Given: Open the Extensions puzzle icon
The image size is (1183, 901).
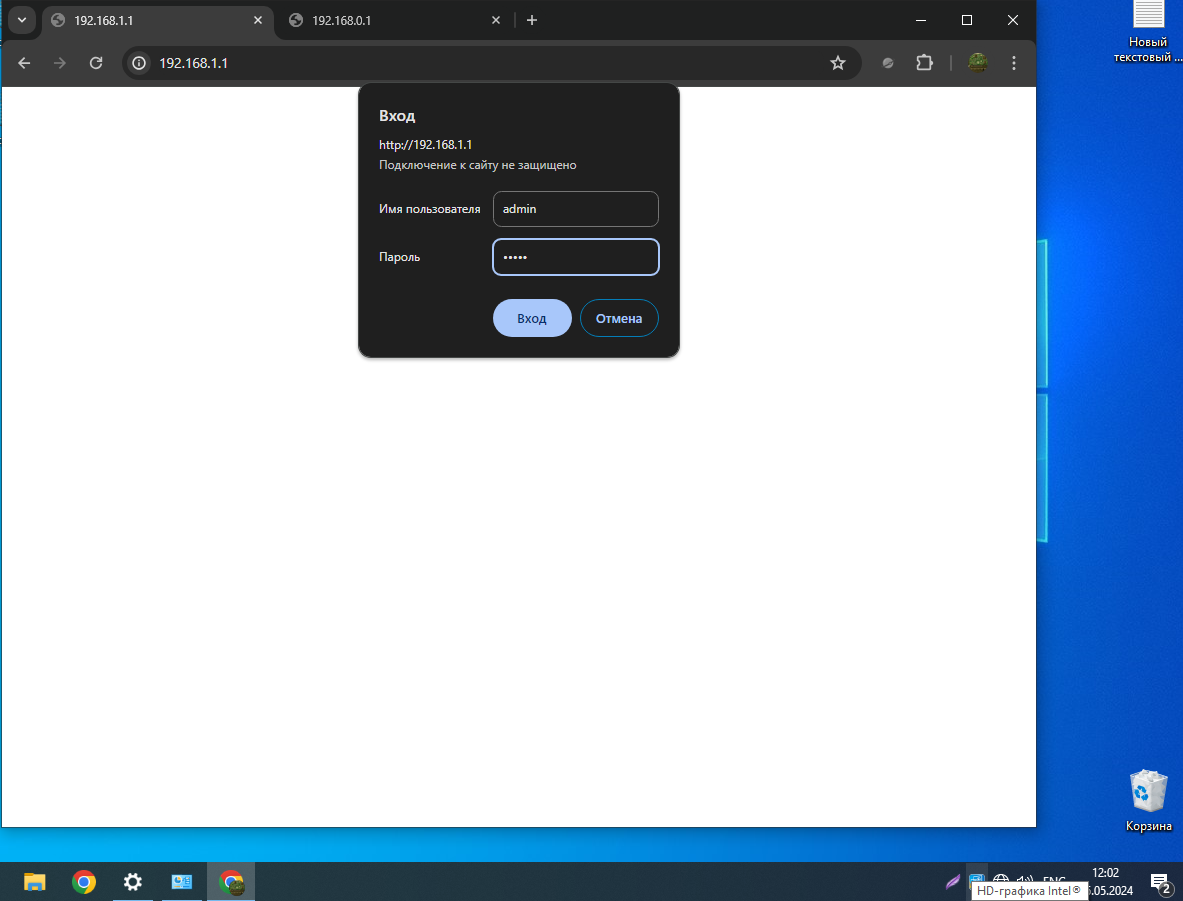Looking at the screenshot, I should click(x=924, y=63).
